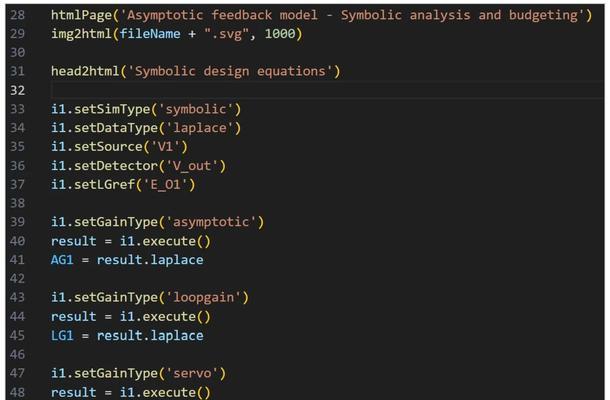Click the 'V_out' detector string

(192, 166)
